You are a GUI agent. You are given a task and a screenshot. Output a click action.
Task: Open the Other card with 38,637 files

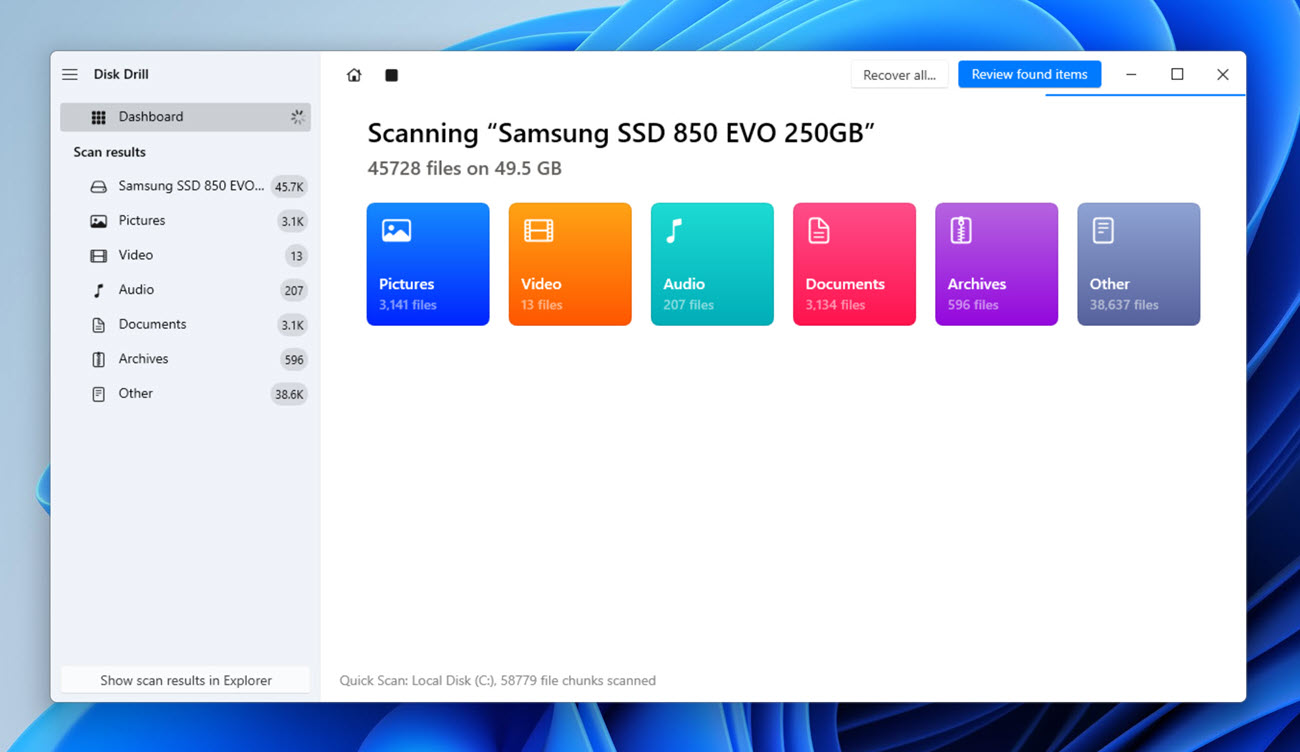[1138, 264]
